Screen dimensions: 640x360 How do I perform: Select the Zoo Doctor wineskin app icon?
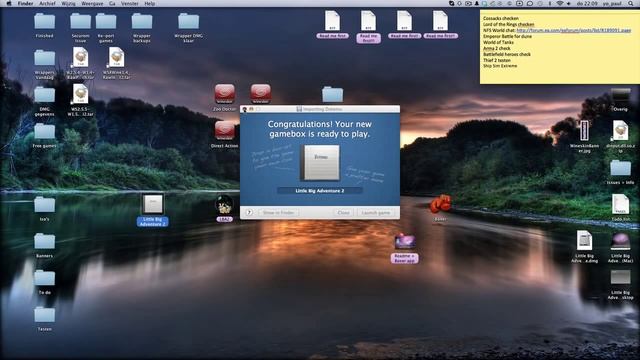pyautogui.click(x=224, y=94)
